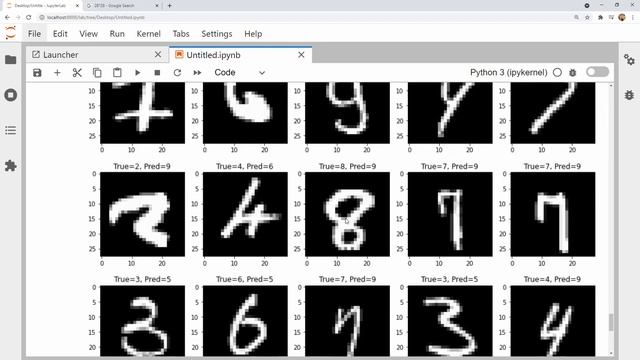Open the browser three-dot menu

[633, 18]
